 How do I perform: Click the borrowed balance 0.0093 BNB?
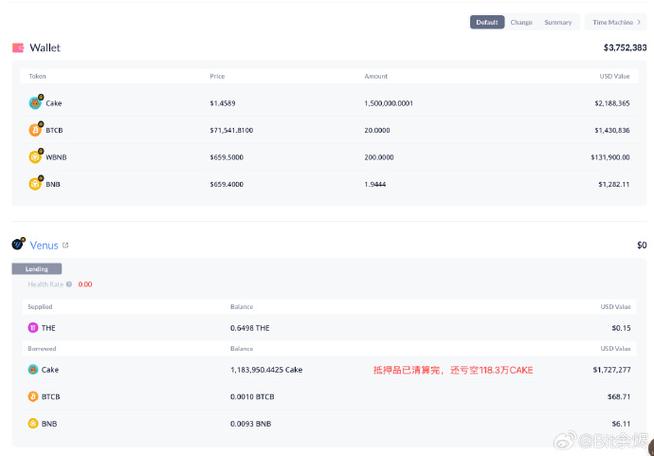251,424
